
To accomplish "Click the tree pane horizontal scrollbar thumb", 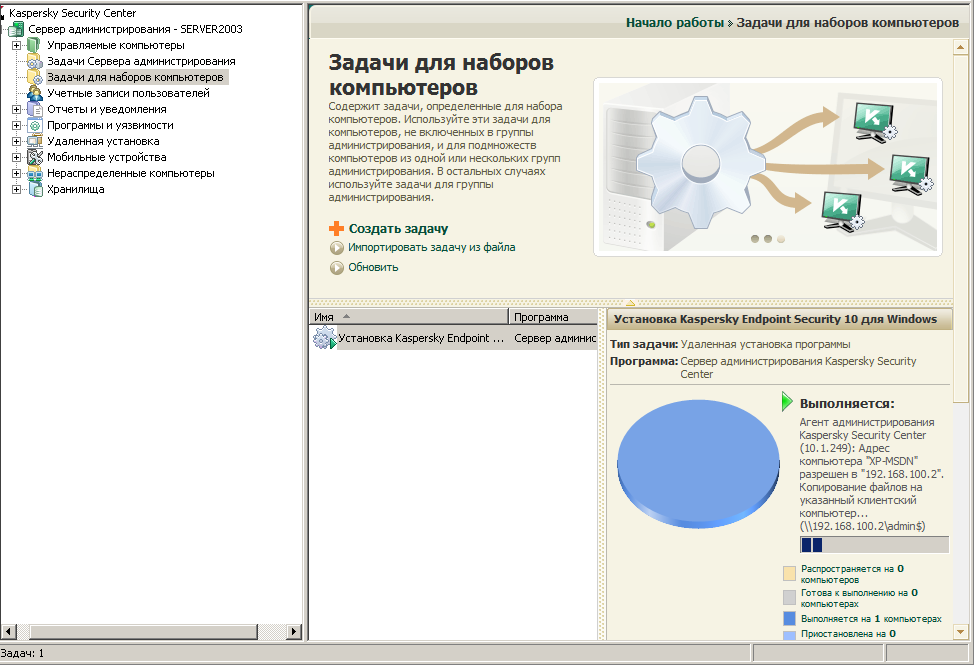I will click(x=144, y=631).
